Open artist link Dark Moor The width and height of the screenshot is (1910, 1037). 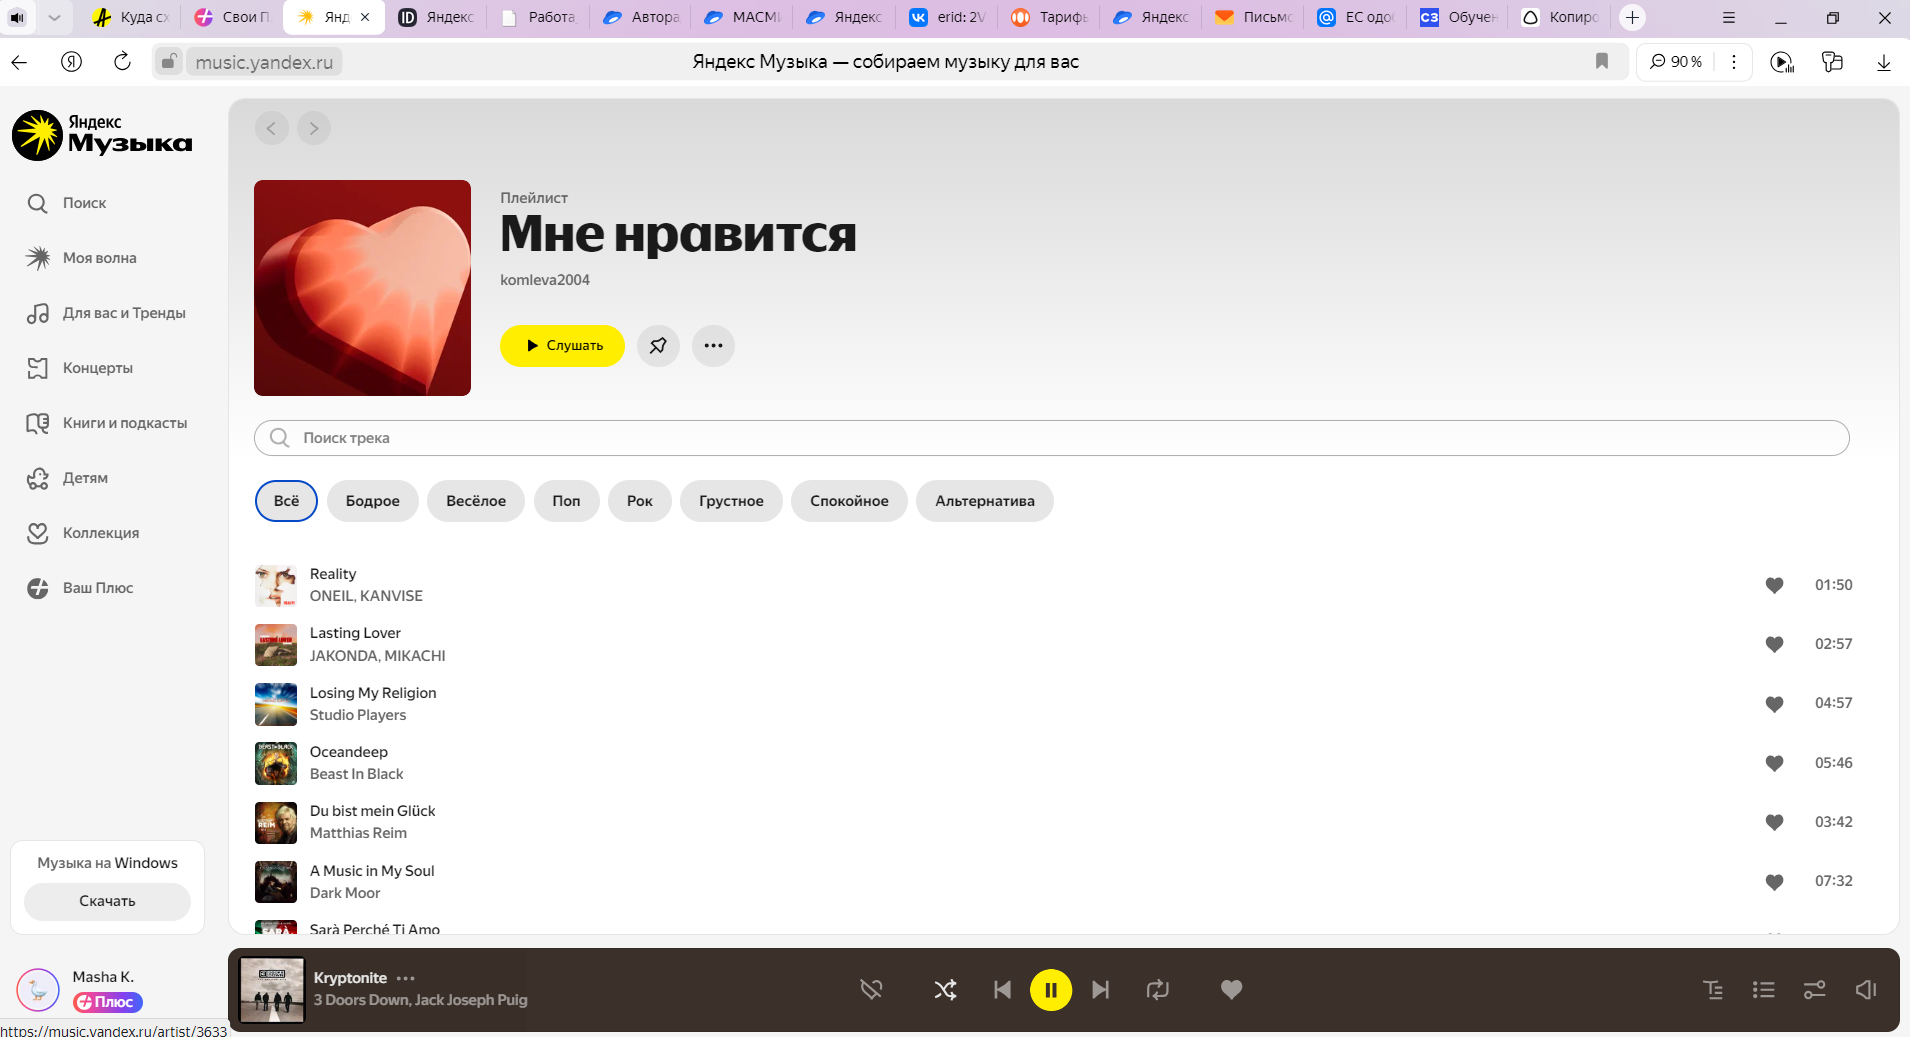point(345,893)
